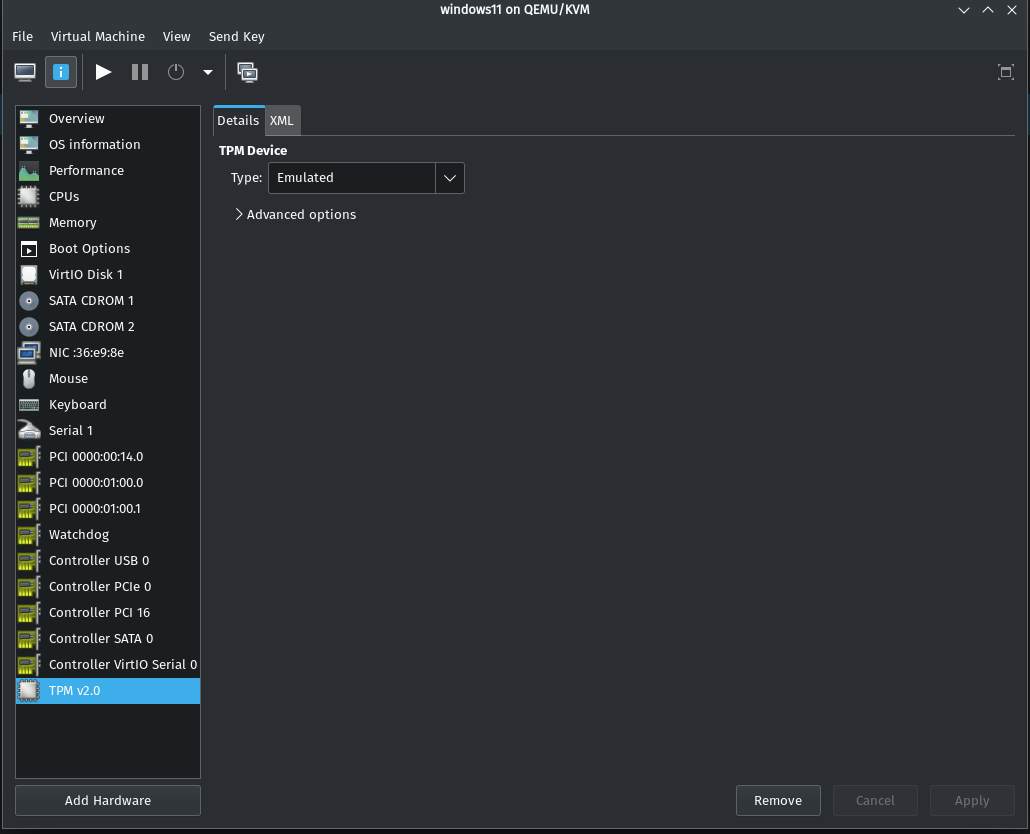This screenshot has width=1030, height=834.
Task: Switch to the XML tab
Action: tap(282, 120)
